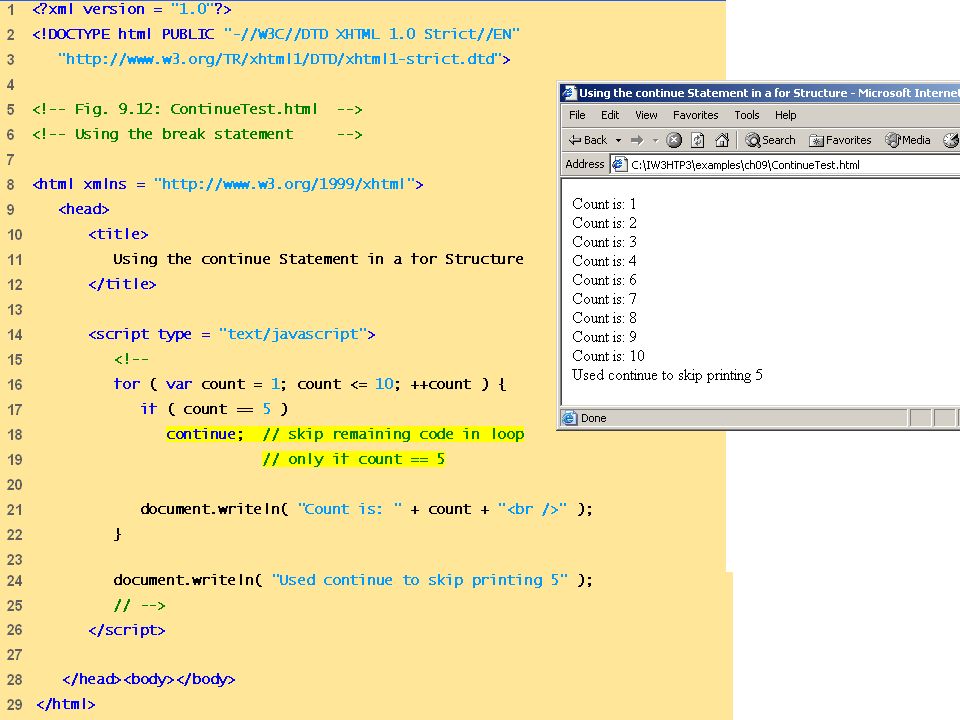
Task: Open the Help menu
Action: 786,115
